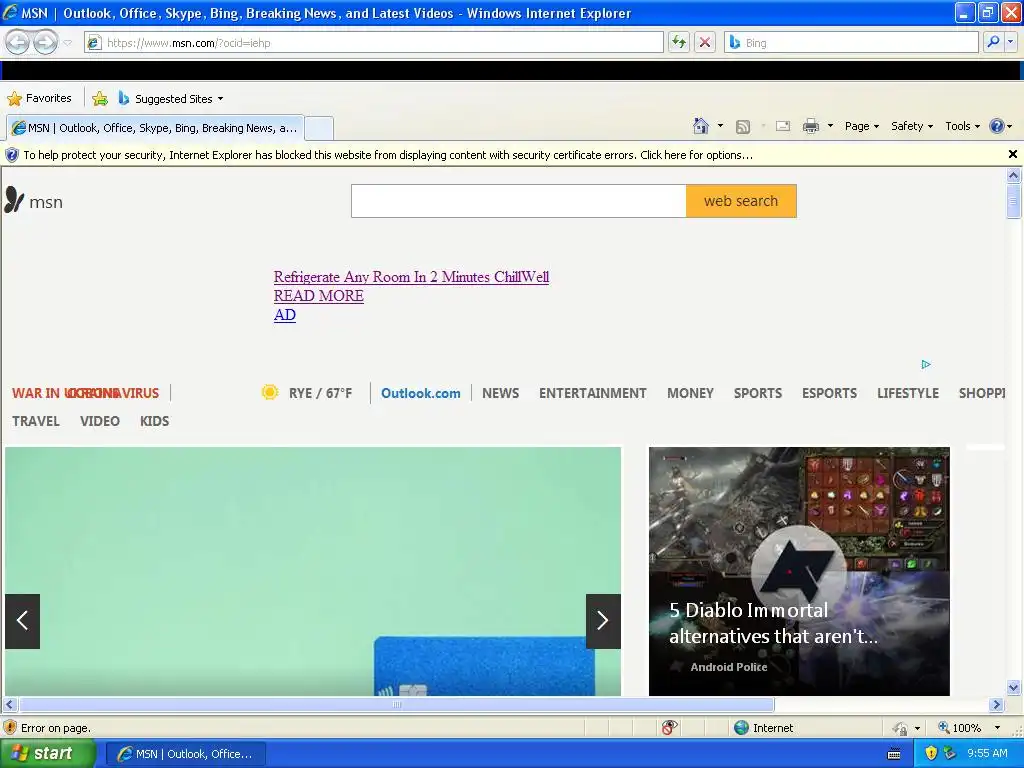Viewport: 1024px width, 768px height.
Task: Click the Read Mail envelope icon
Action: pos(783,126)
